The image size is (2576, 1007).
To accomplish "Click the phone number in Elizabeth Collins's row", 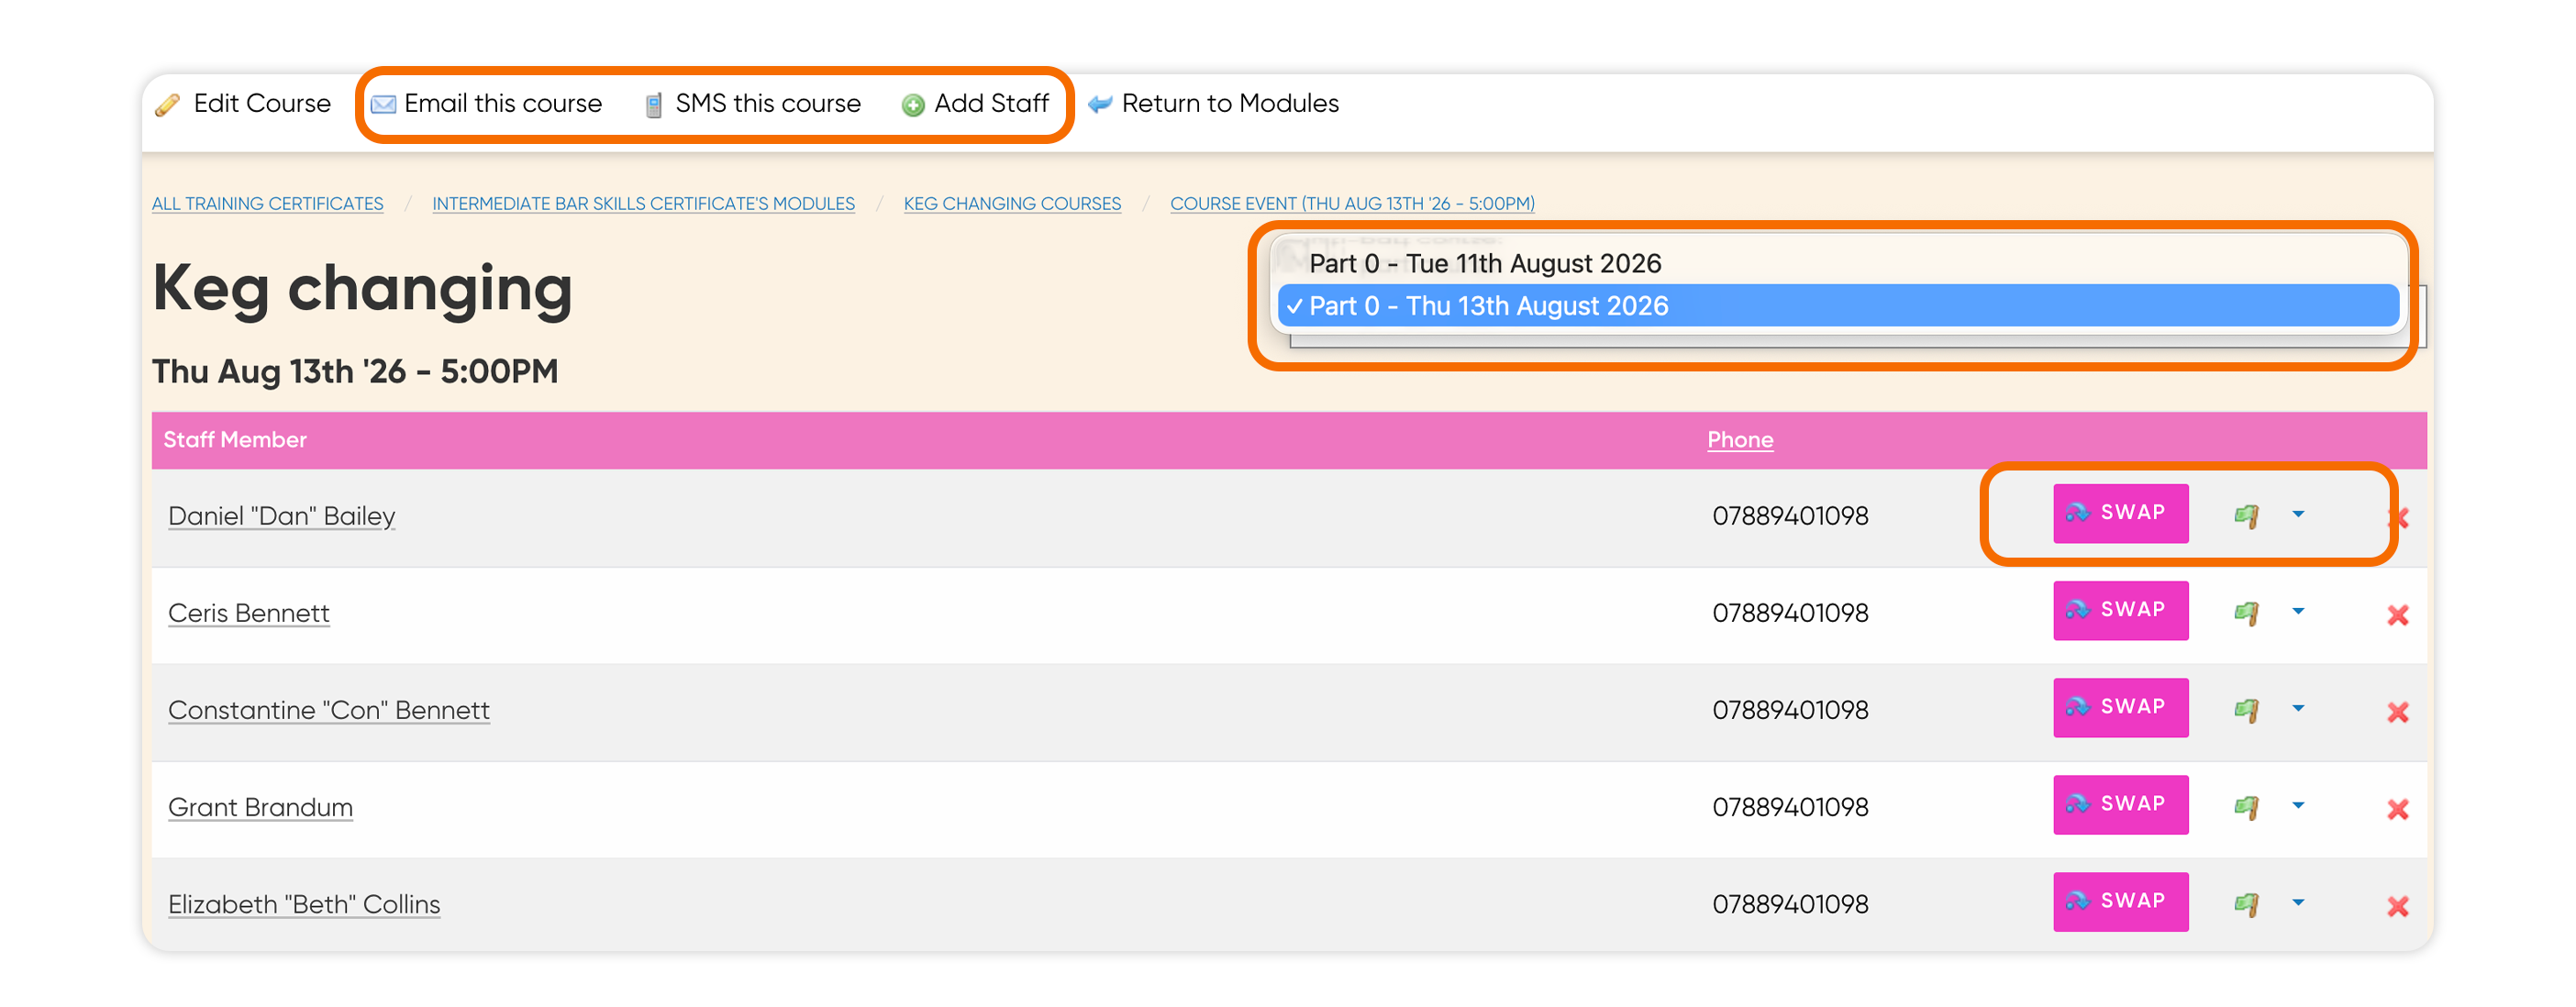I will point(1790,904).
